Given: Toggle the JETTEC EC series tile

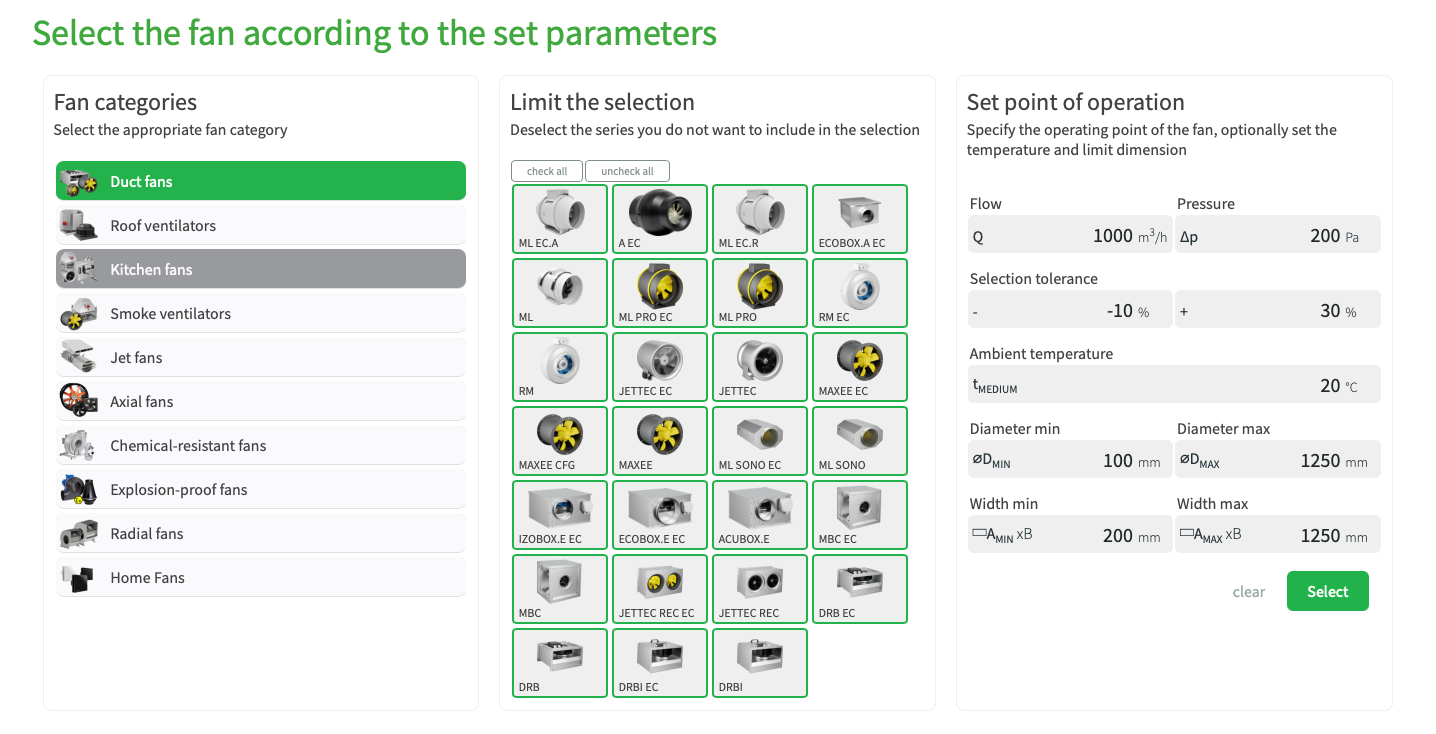Looking at the screenshot, I should click(x=660, y=367).
